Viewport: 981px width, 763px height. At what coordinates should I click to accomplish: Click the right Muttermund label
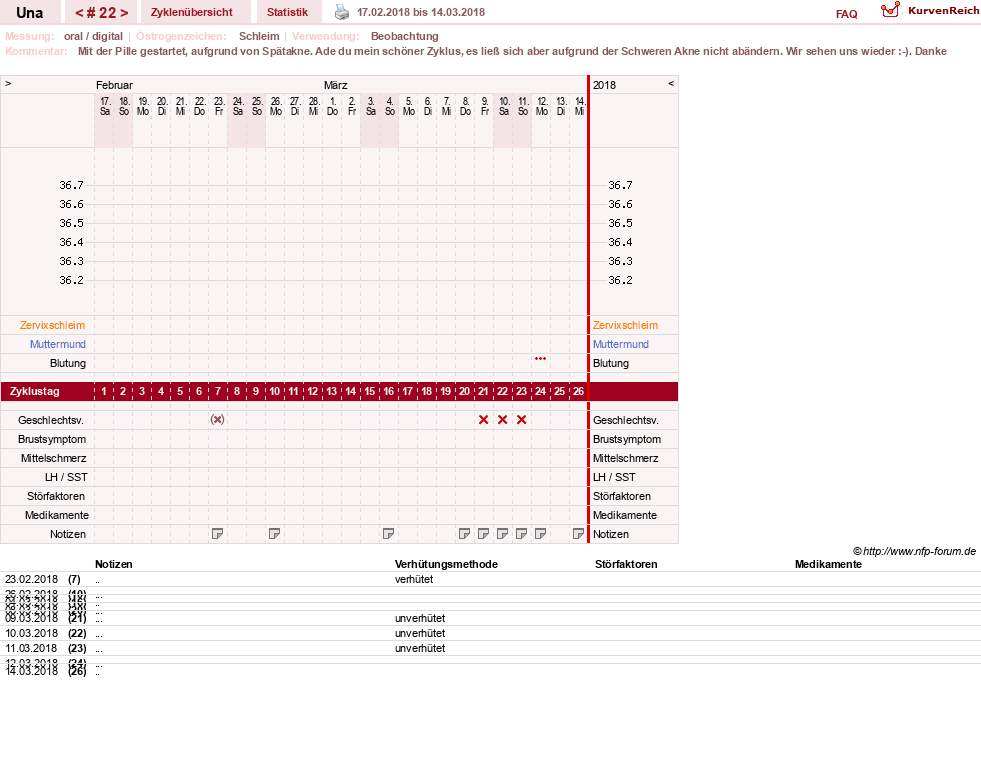(621, 344)
